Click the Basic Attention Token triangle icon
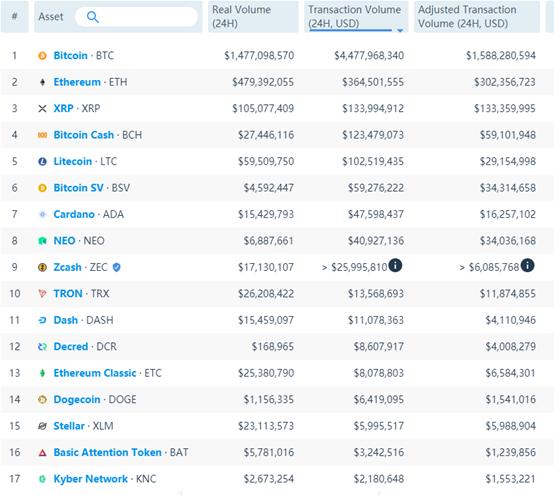 tap(42, 452)
